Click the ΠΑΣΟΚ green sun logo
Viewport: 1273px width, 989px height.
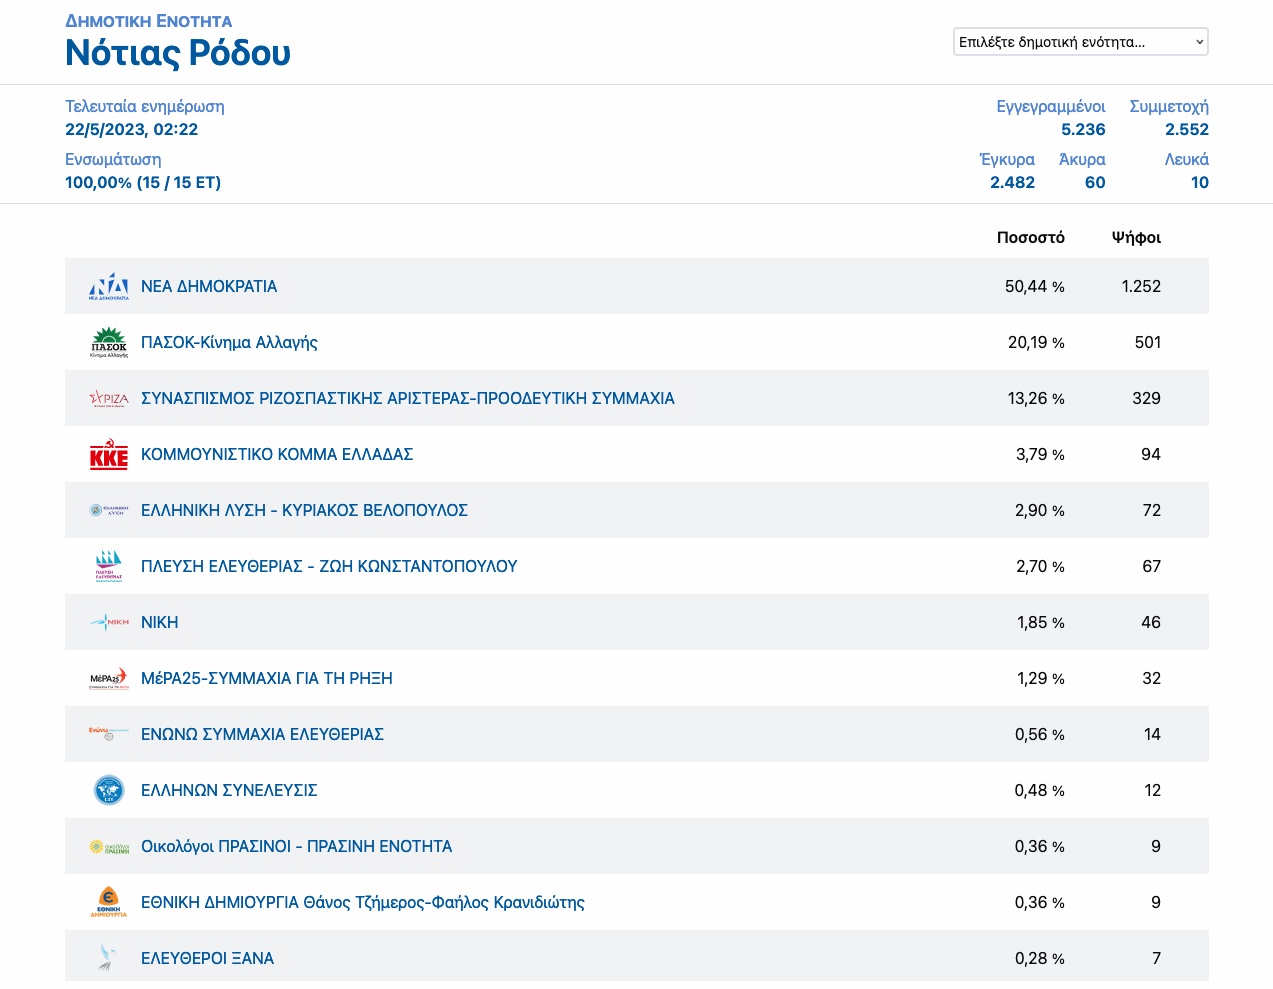109,342
